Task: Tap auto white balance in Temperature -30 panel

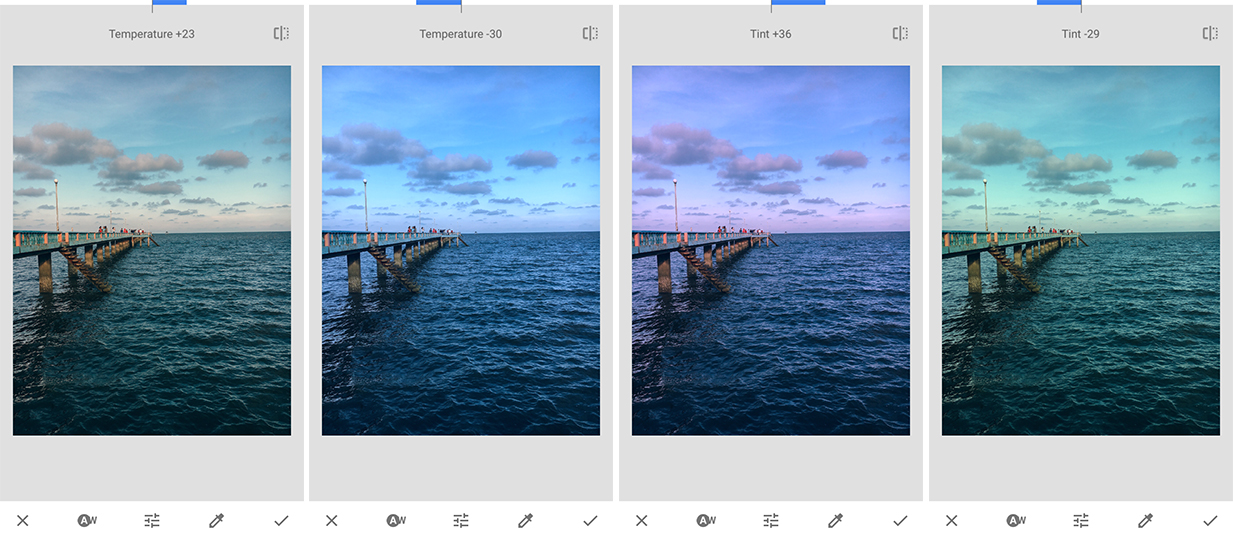Action: pyautogui.click(x=396, y=520)
